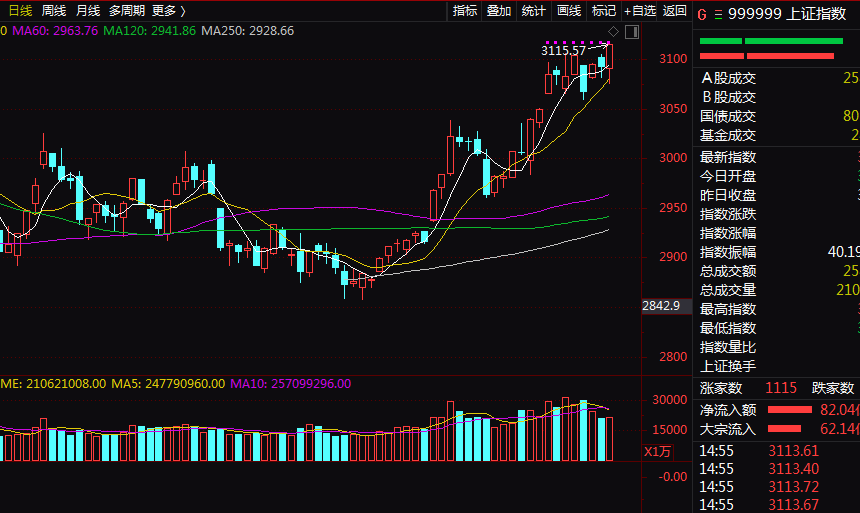Toggle the side panel layout icon
The width and height of the screenshot is (860, 513).
(x=632, y=32)
